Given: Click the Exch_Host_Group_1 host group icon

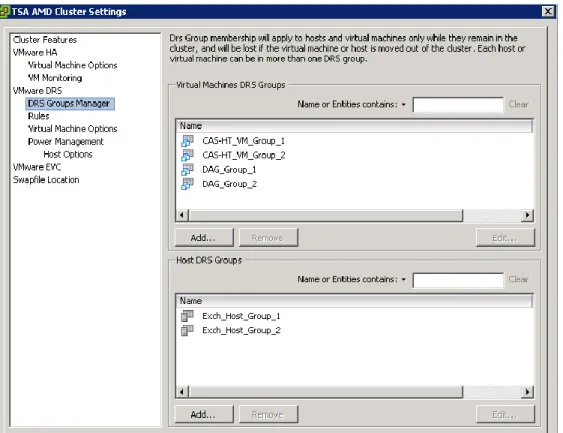Looking at the screenshot, I should 187,316.
